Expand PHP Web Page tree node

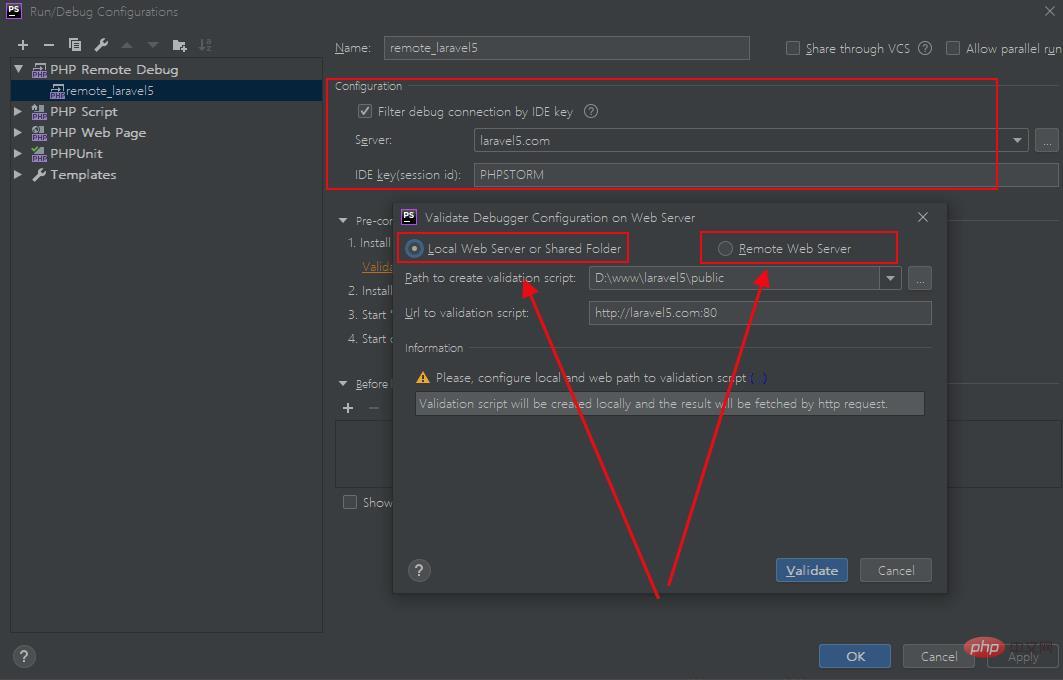[x=18, y=132]
